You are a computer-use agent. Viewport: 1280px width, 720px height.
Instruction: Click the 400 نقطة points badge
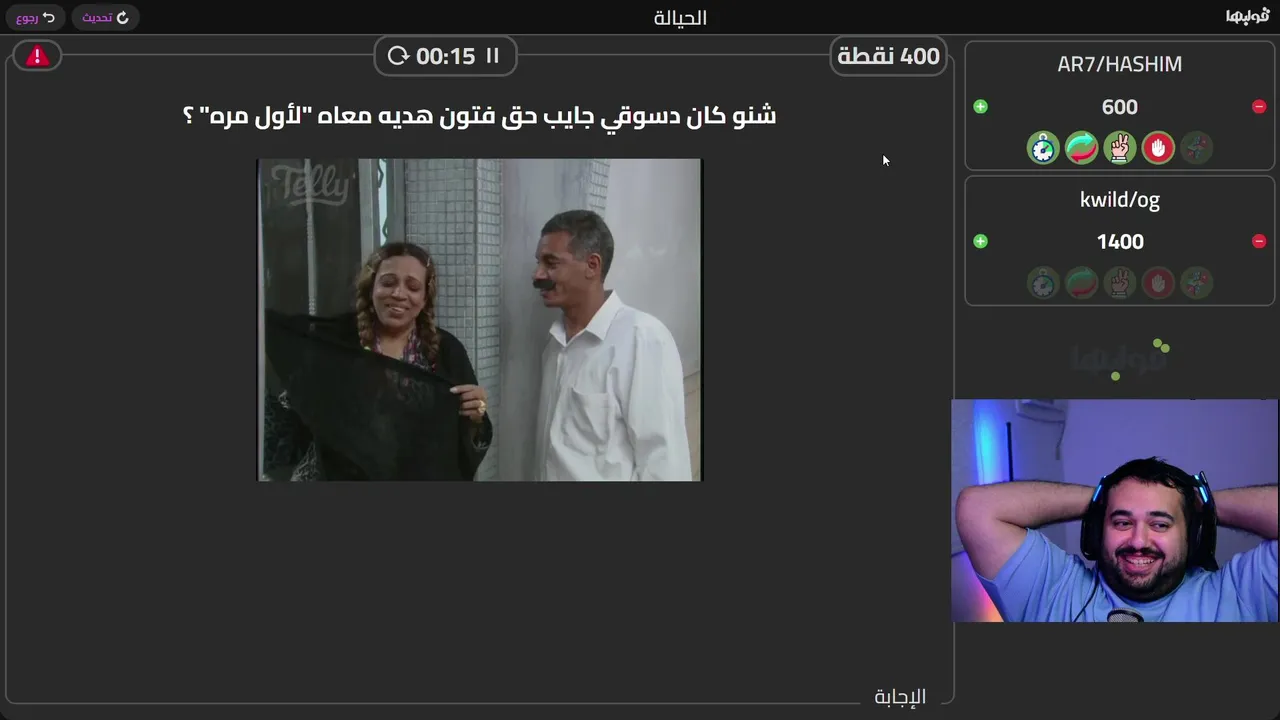(x=888, y=56)
